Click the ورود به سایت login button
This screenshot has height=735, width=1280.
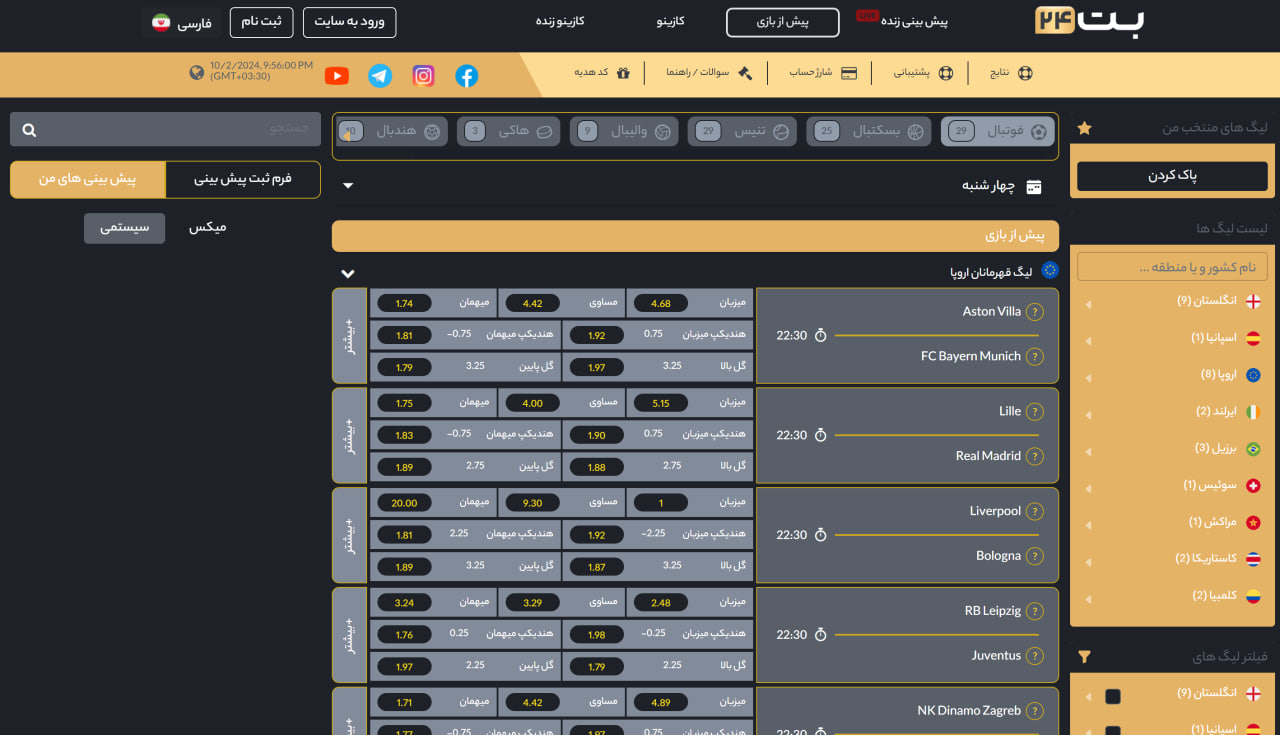pos(349,22)
